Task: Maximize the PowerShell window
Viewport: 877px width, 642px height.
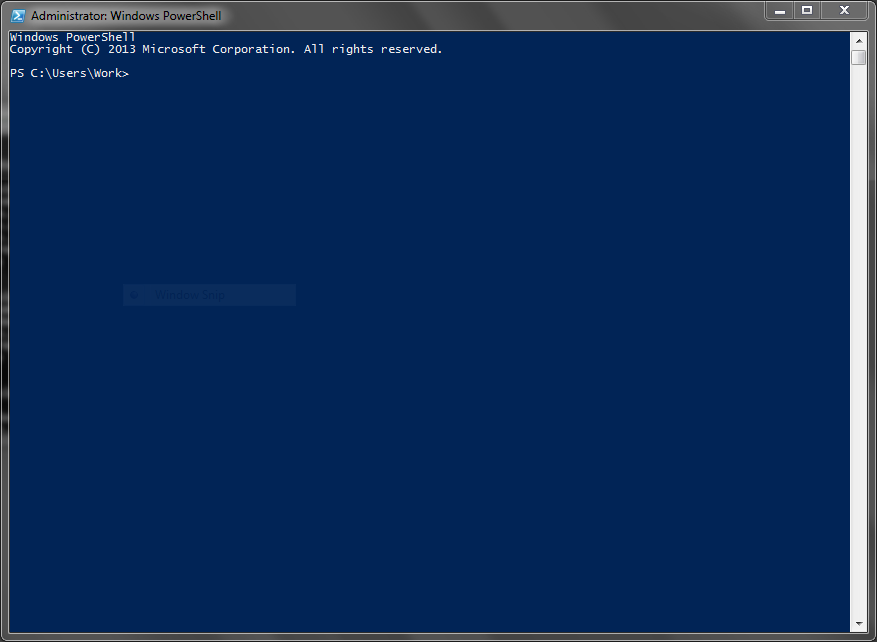Action: (807, 11)
